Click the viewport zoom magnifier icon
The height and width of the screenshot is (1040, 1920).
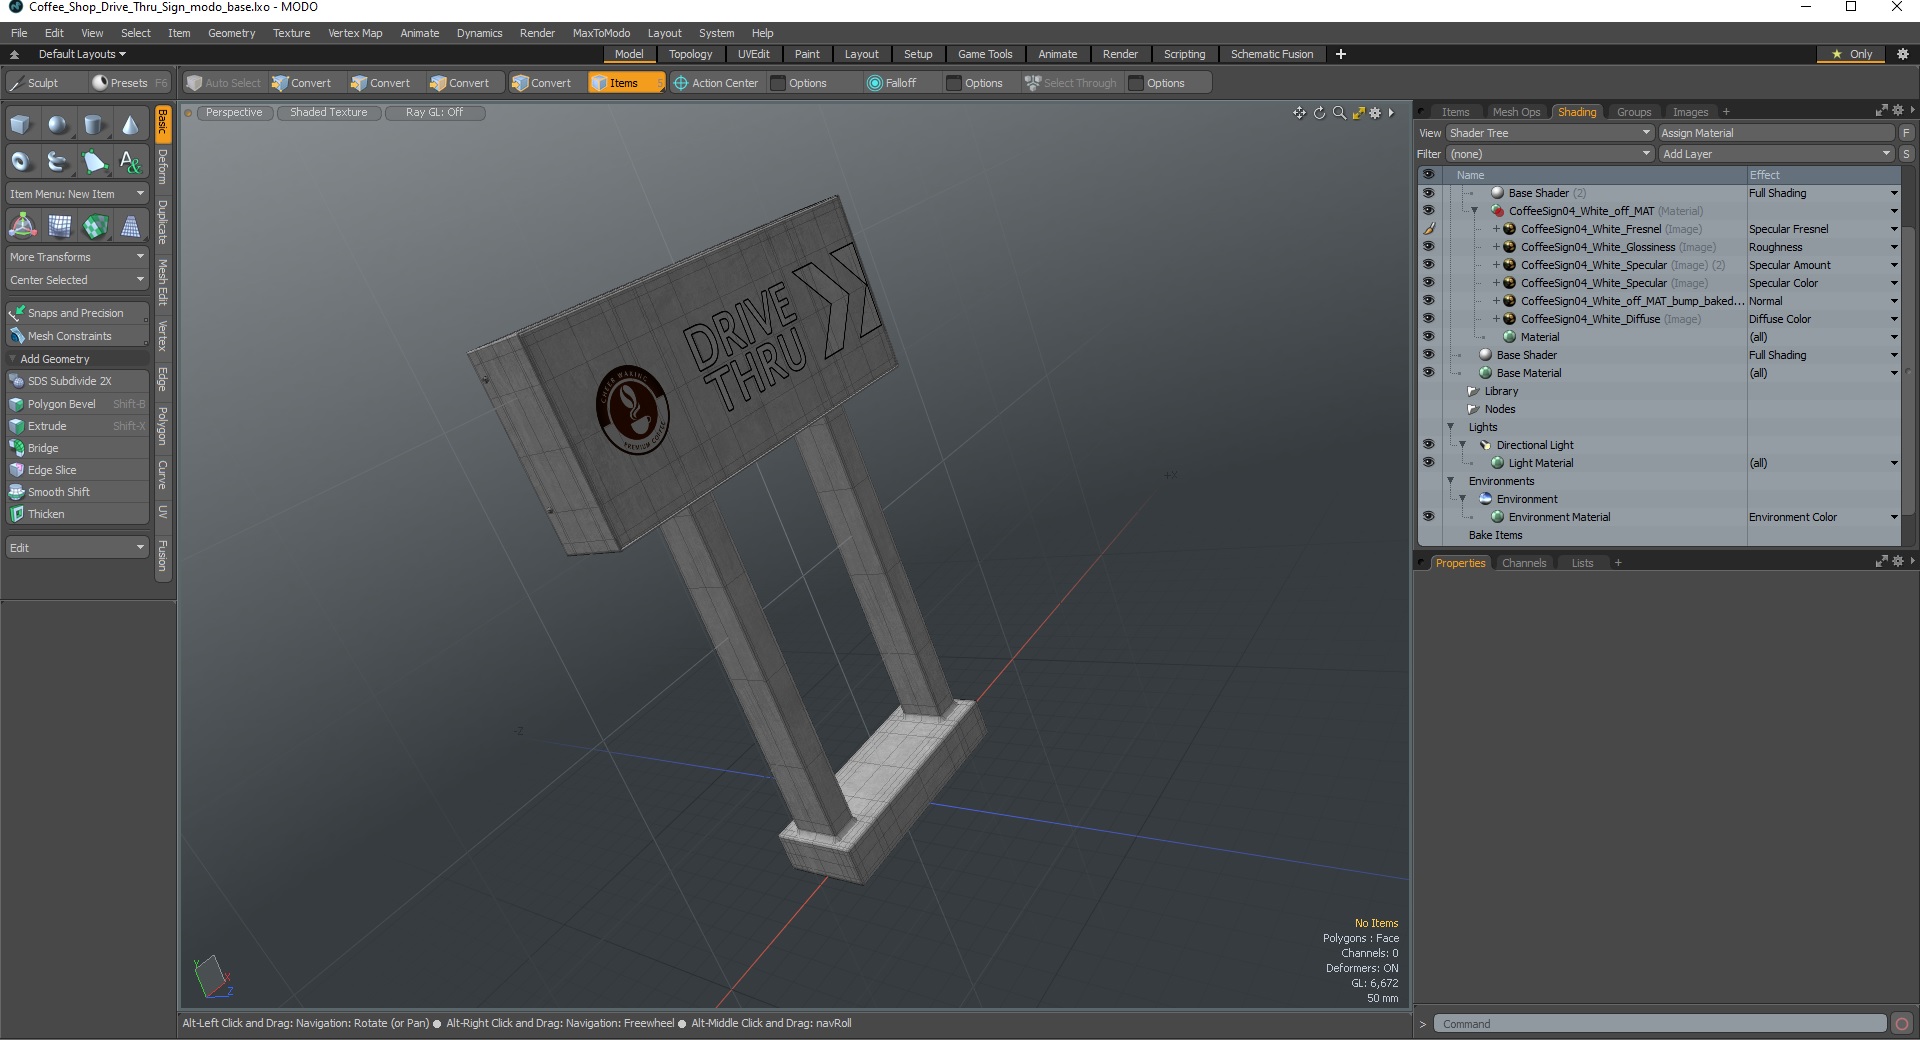1339,113
